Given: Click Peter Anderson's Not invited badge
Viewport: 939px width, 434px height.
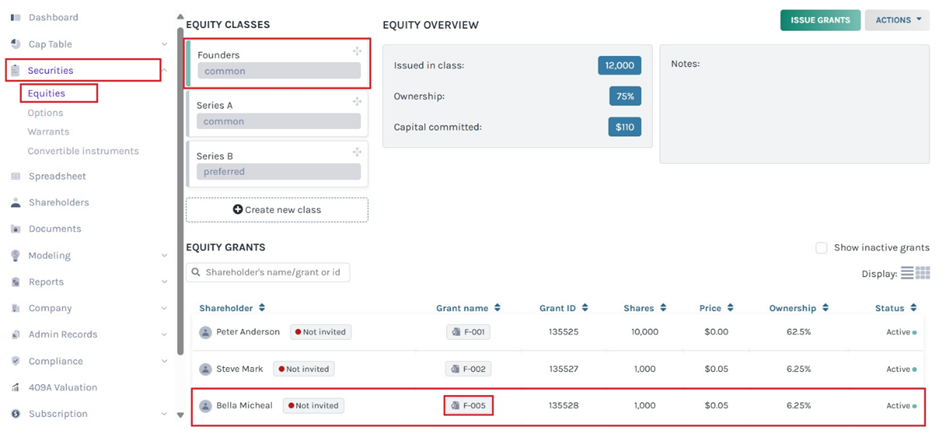Looking at the screenshot, I should [321, 332].
